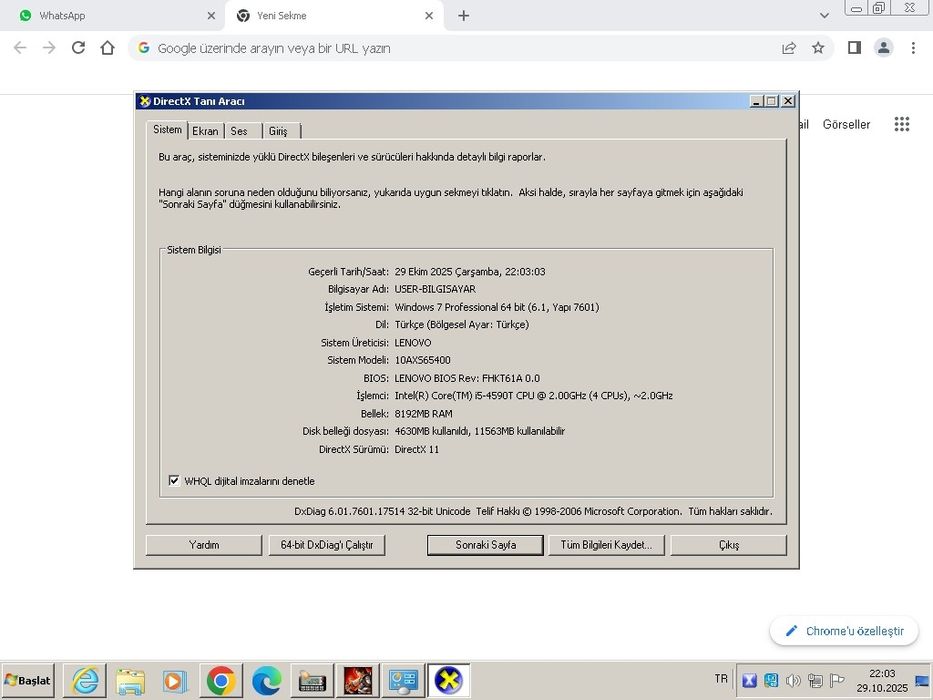Click the Çıkış button
This screenshot has height=700, width=933.
pos(728,545)
